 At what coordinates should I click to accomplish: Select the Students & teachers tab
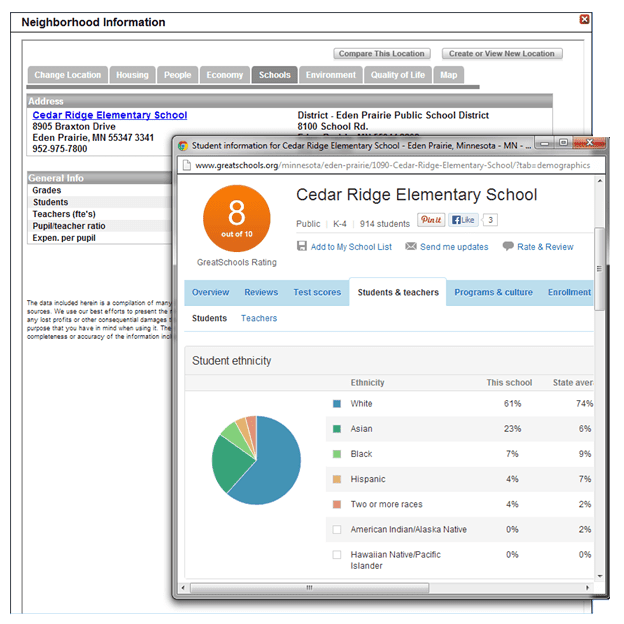(x=398, y=292)
